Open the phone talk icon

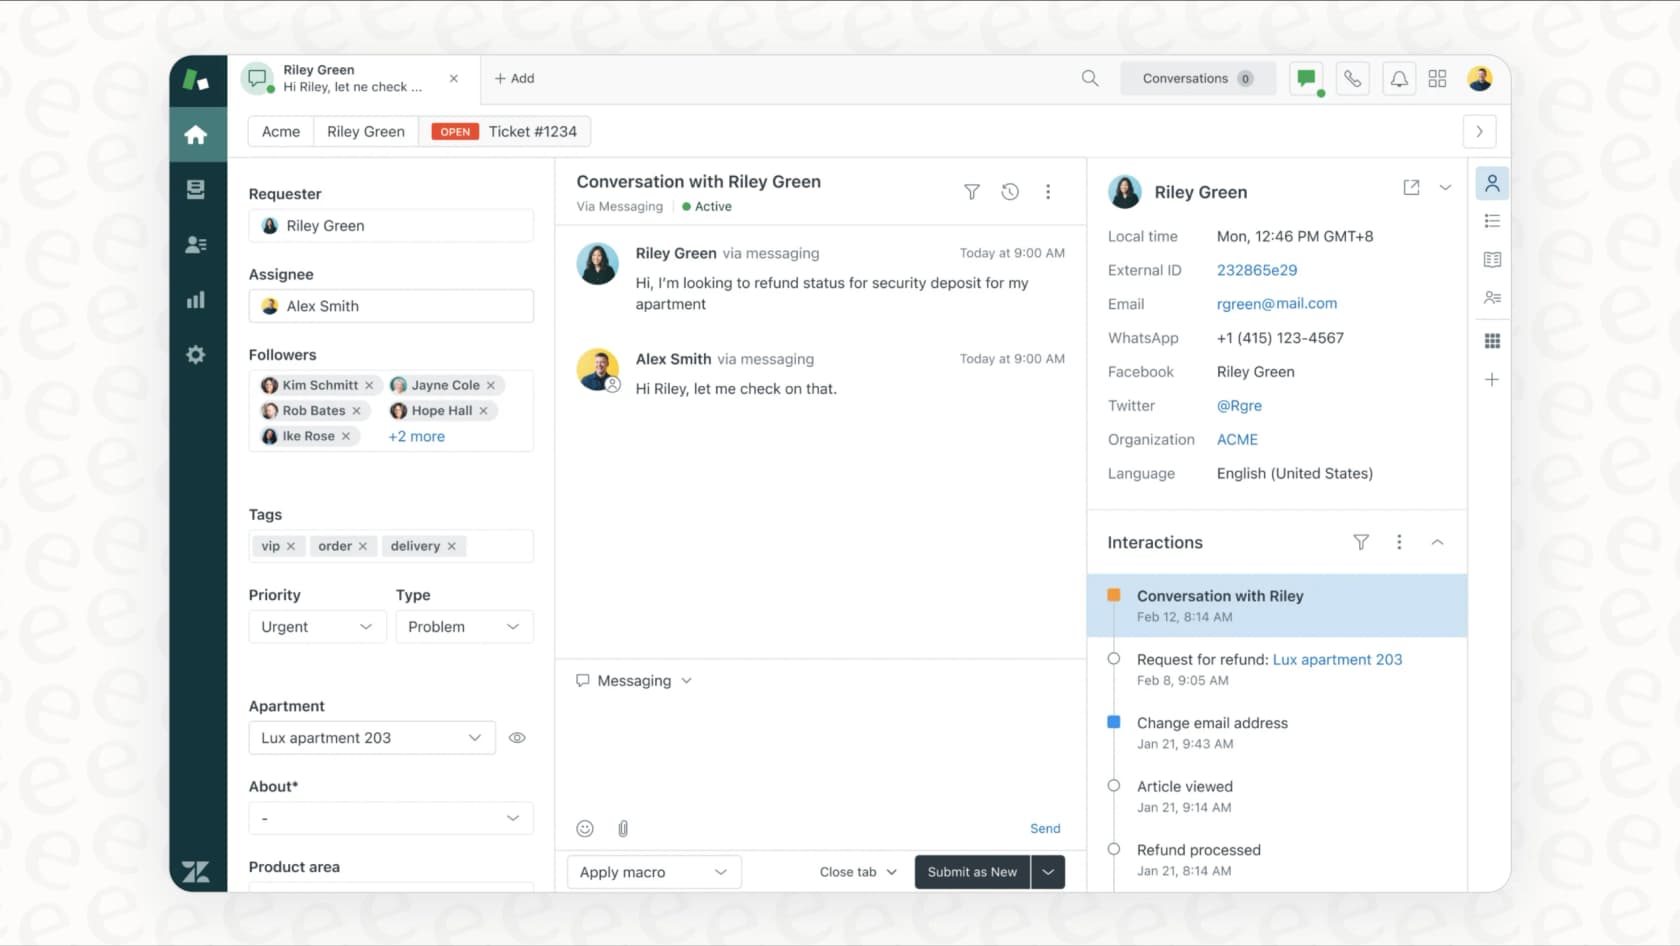click(1352, 78)
